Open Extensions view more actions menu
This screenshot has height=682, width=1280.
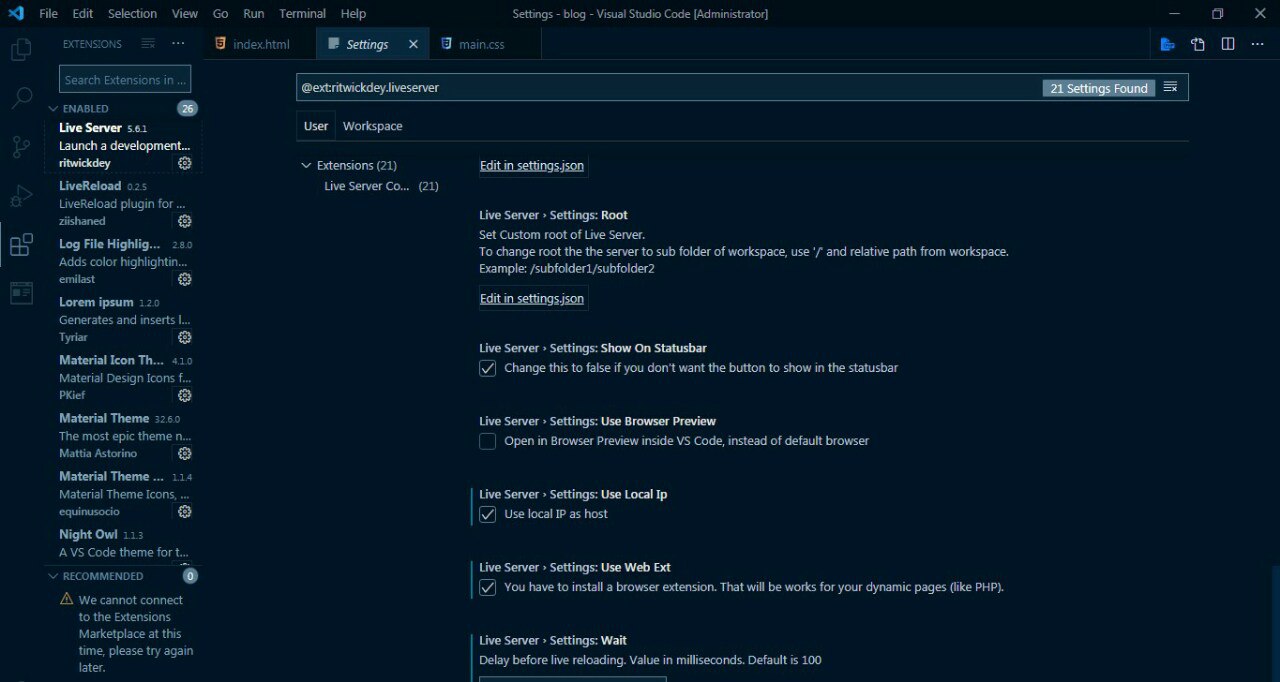pos(178,44)
